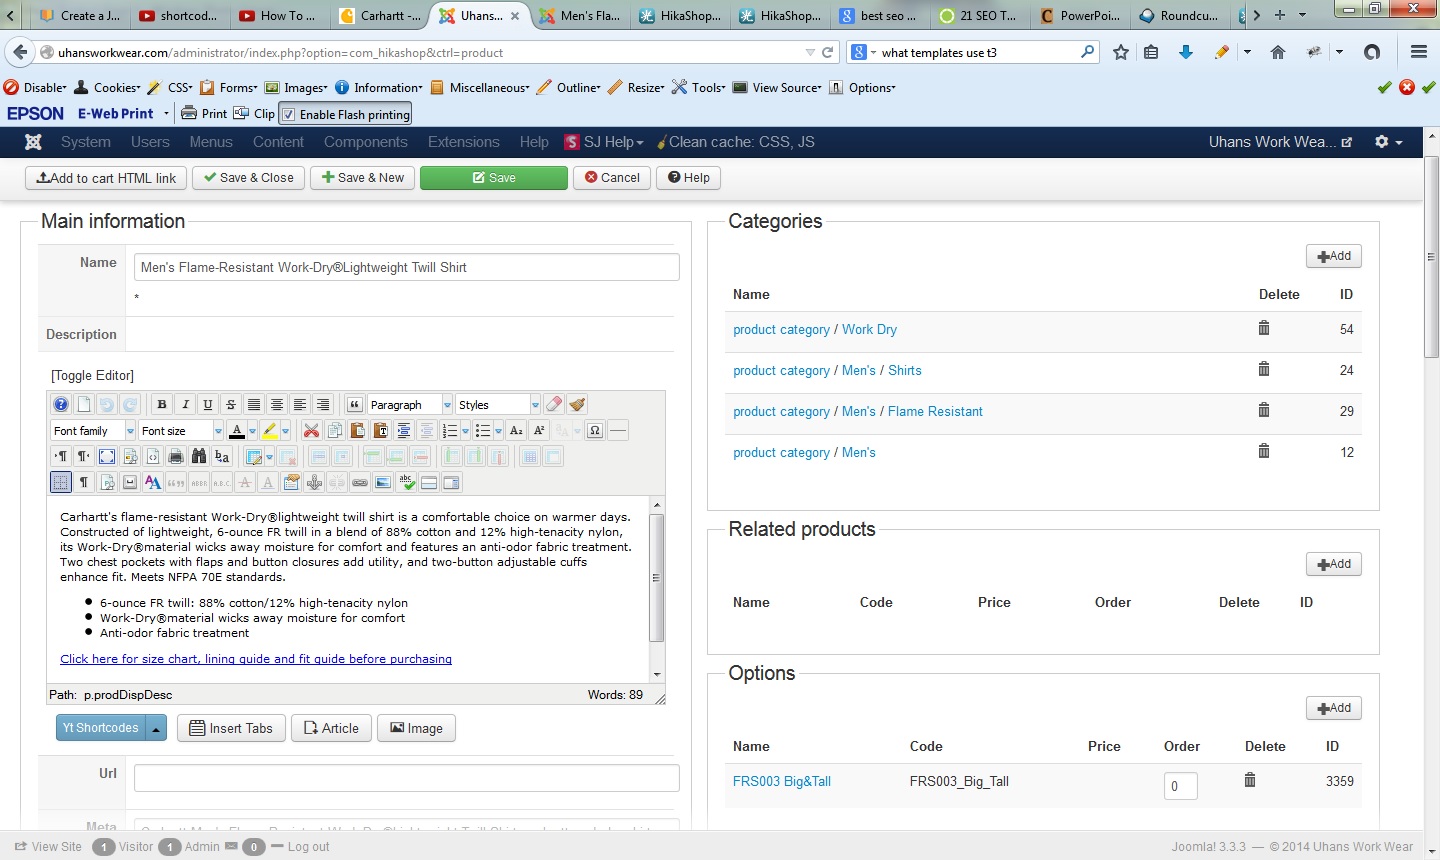Screen dimensions: 1440x860
Task: Cut the selection with the scissors icon
Action: point(312,431)
